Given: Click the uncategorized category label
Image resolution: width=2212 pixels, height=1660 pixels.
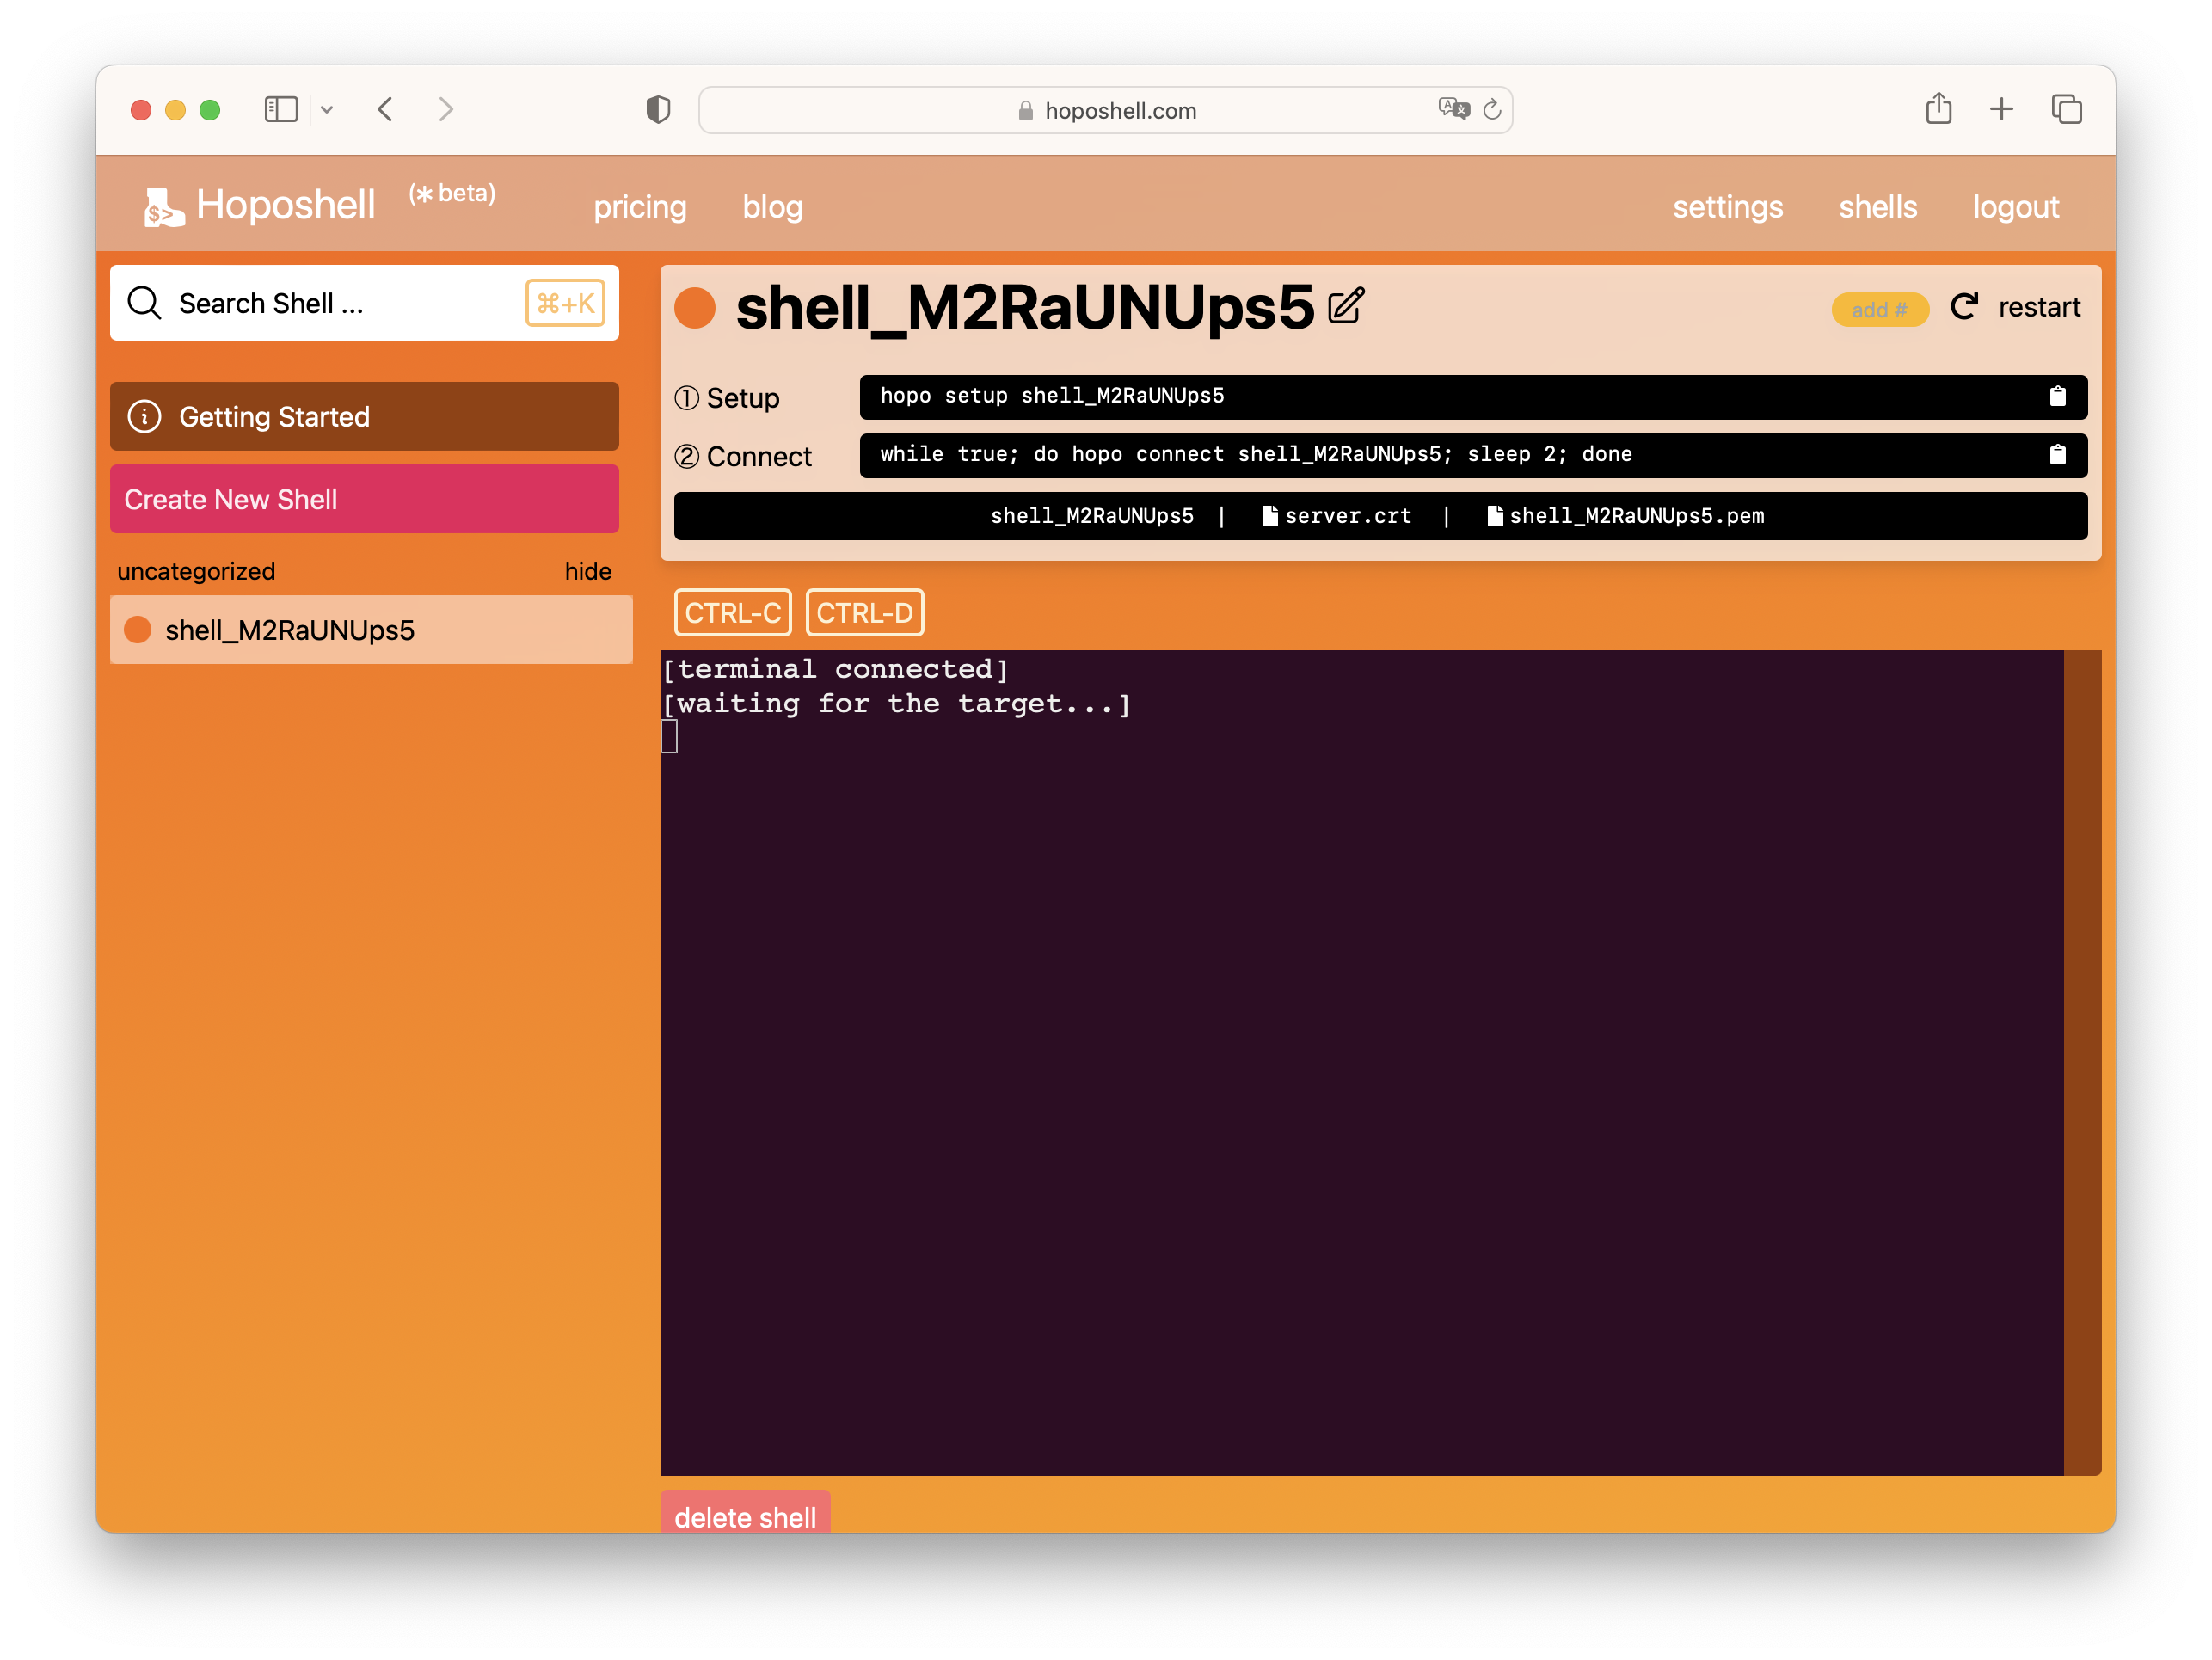Looking at the screenshot, I should pos(196,571).
